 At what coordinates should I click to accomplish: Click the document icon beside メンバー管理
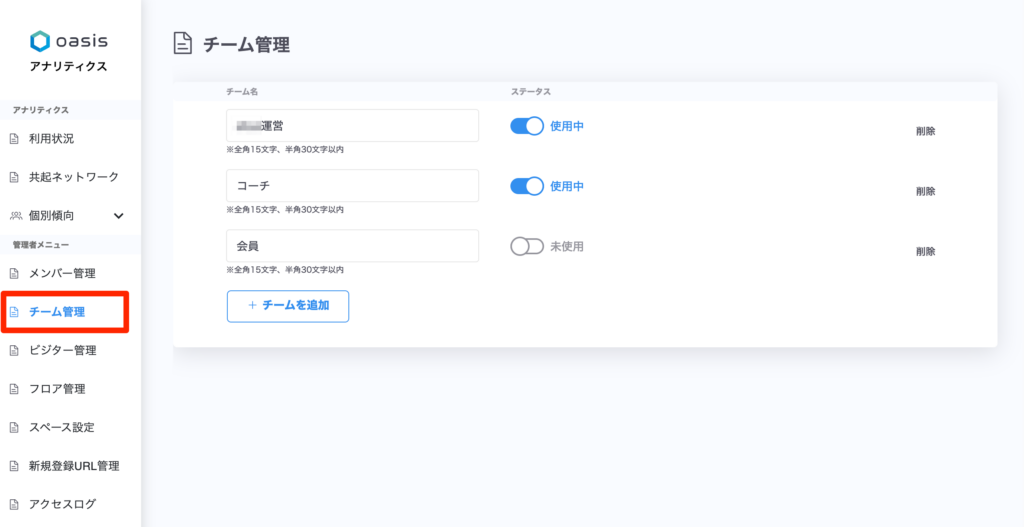point(14,274)
